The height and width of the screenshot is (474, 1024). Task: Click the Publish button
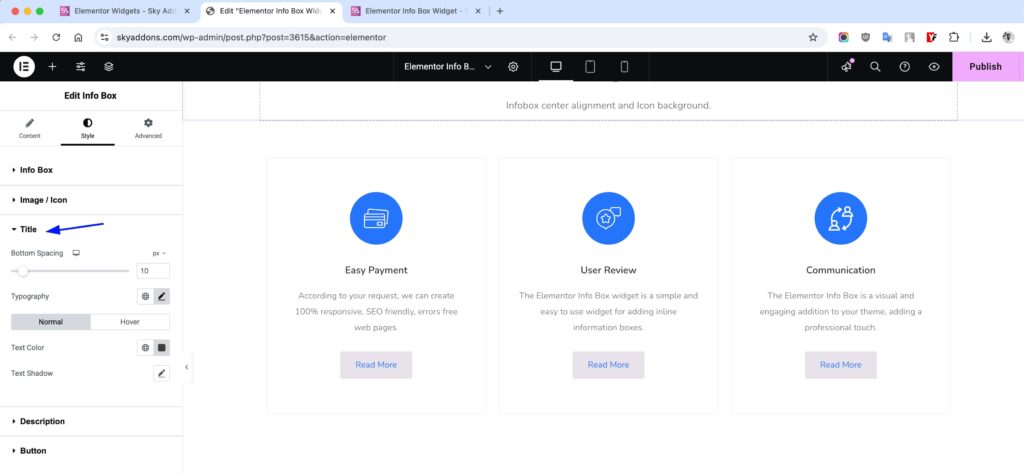click(985, 67)
